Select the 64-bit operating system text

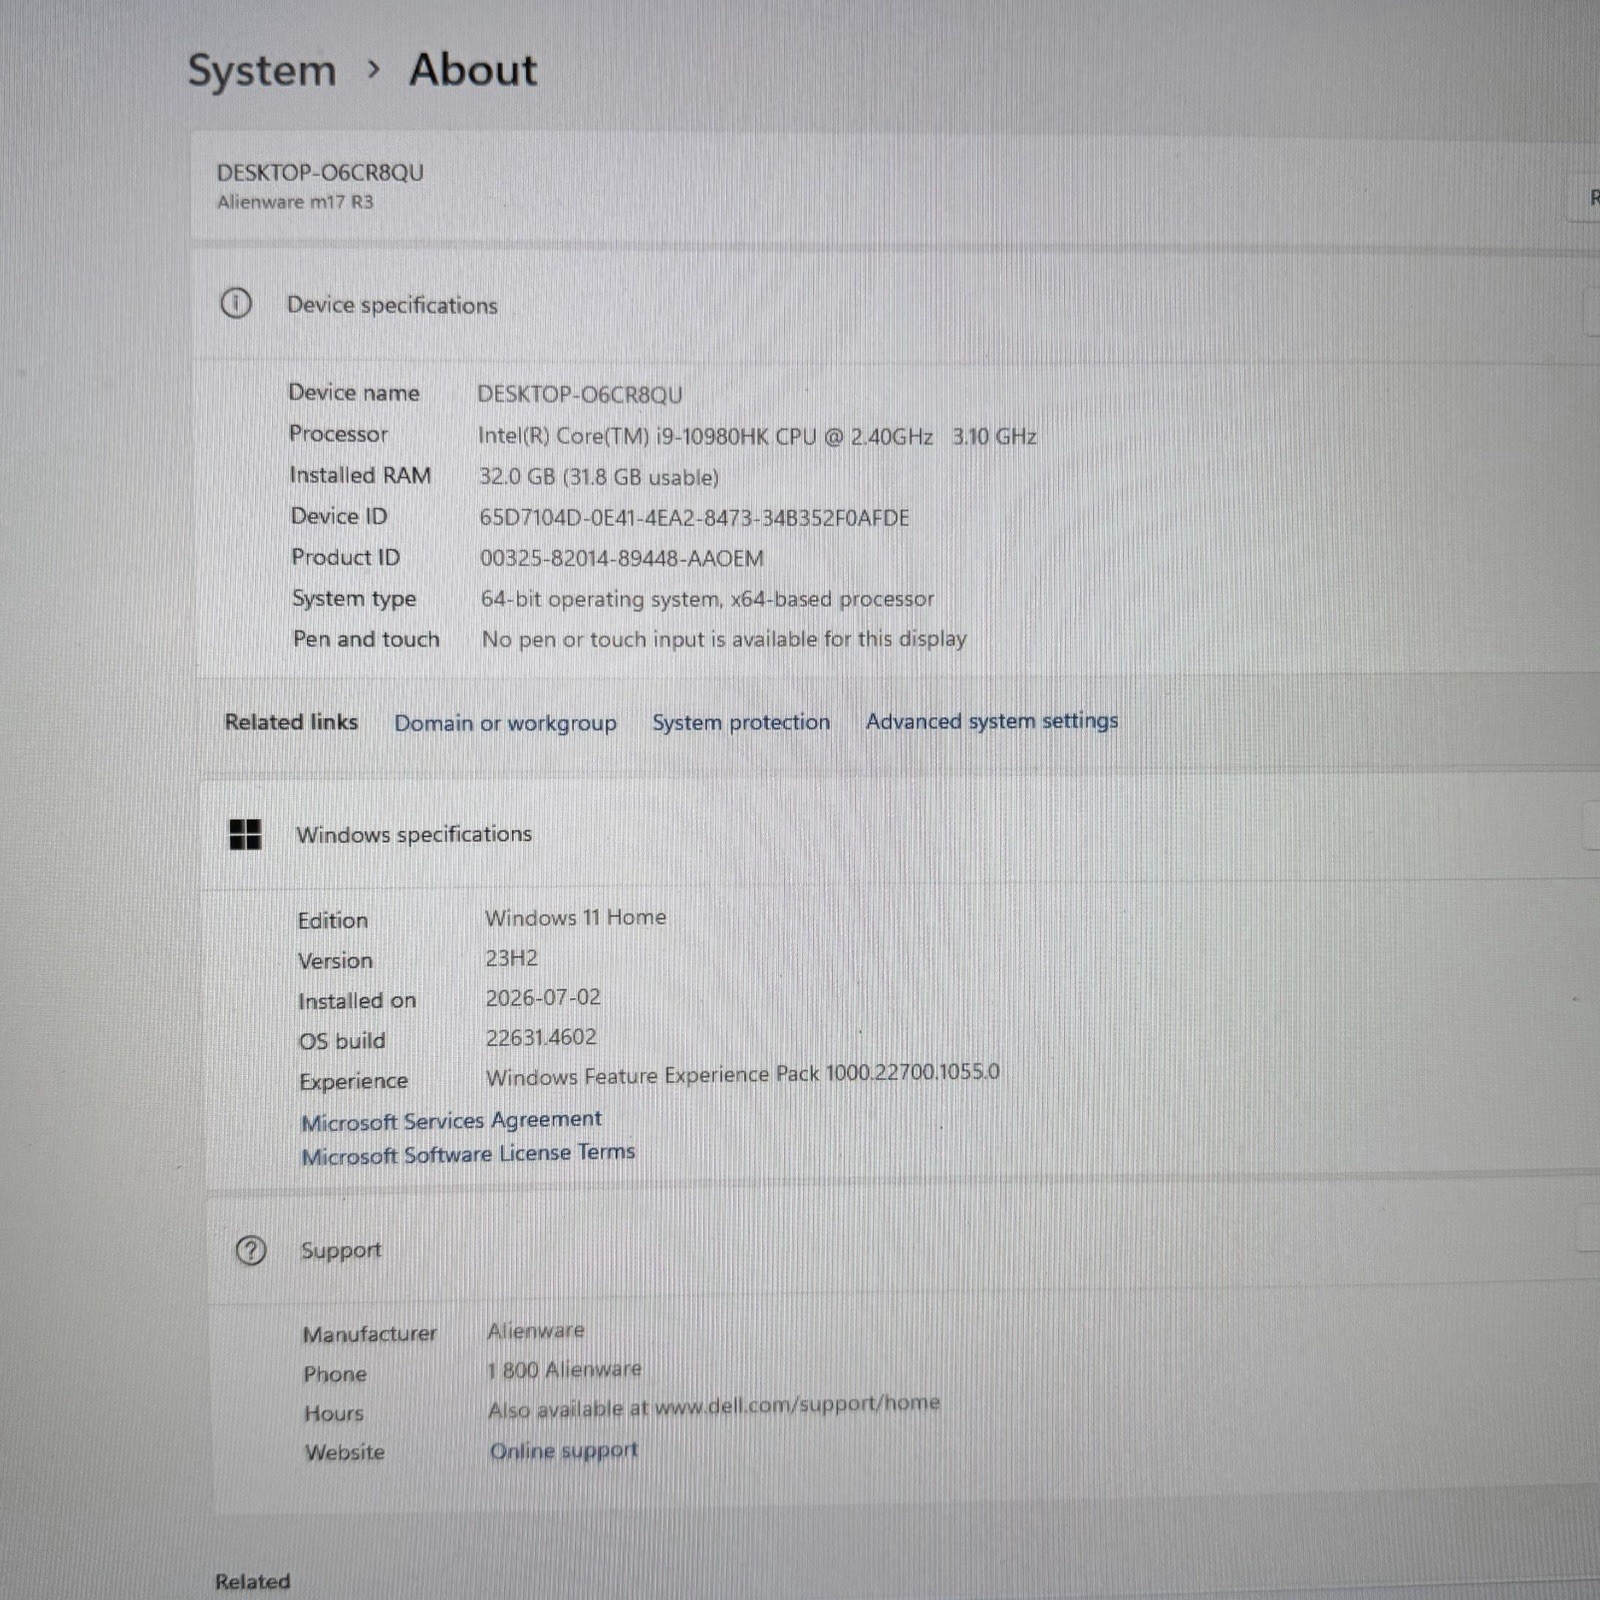point(707,599)
